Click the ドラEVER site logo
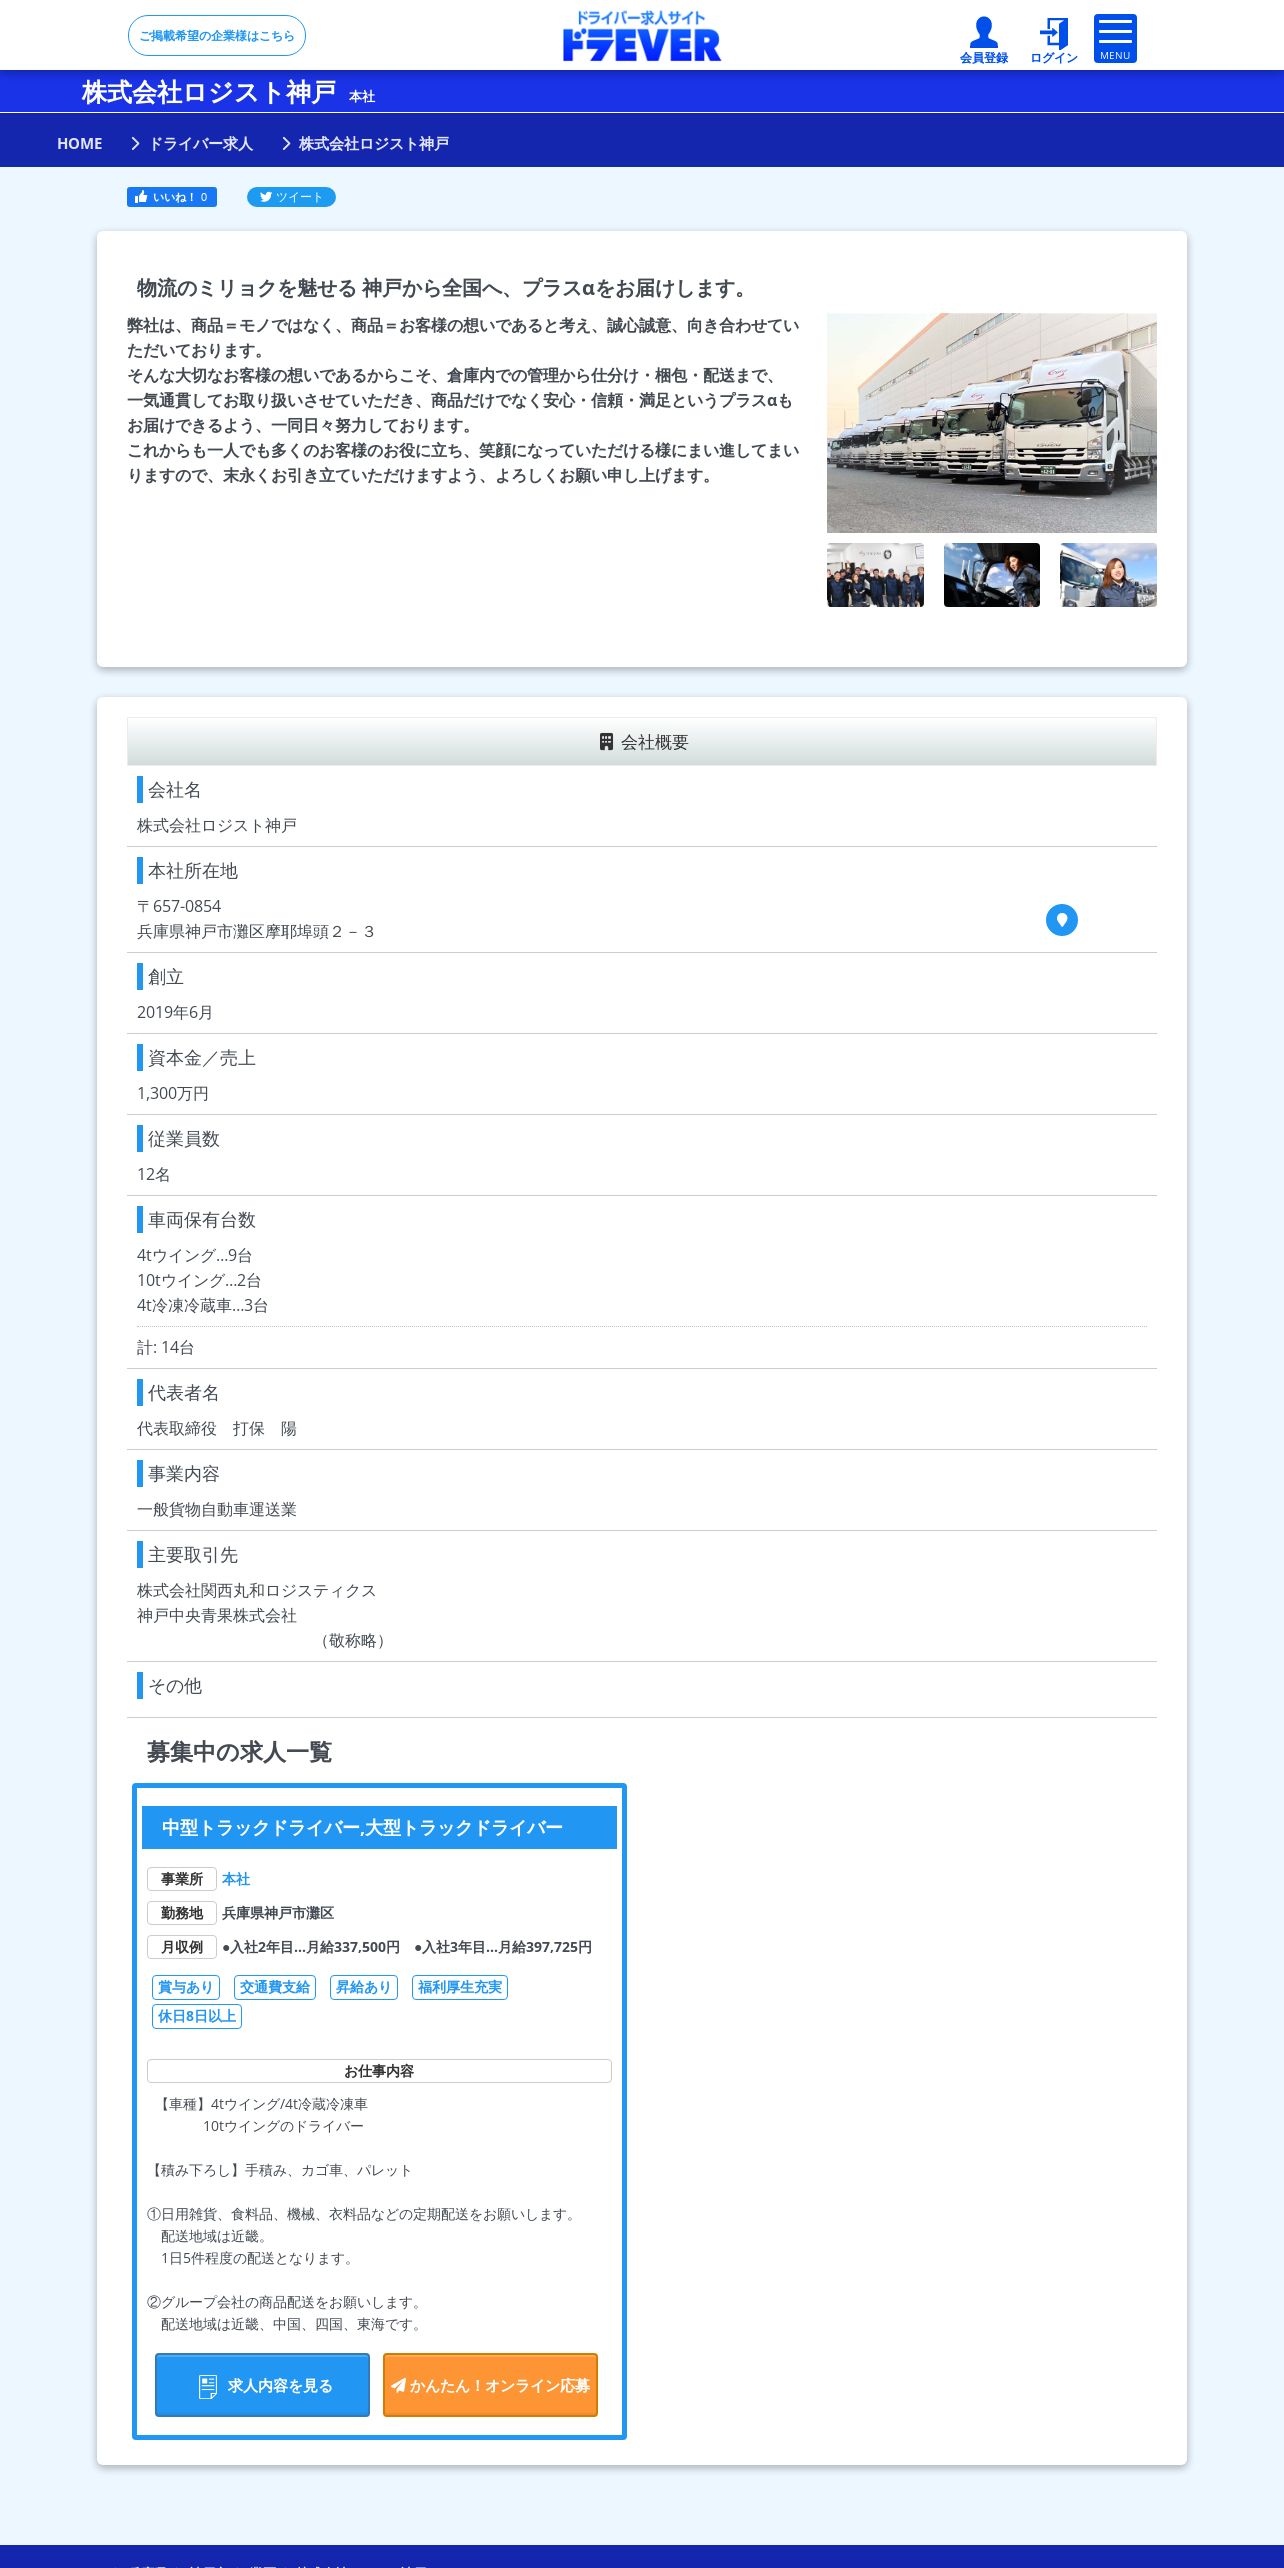The height and width of the screenshot is (2568, 1284). click(641, 36)
